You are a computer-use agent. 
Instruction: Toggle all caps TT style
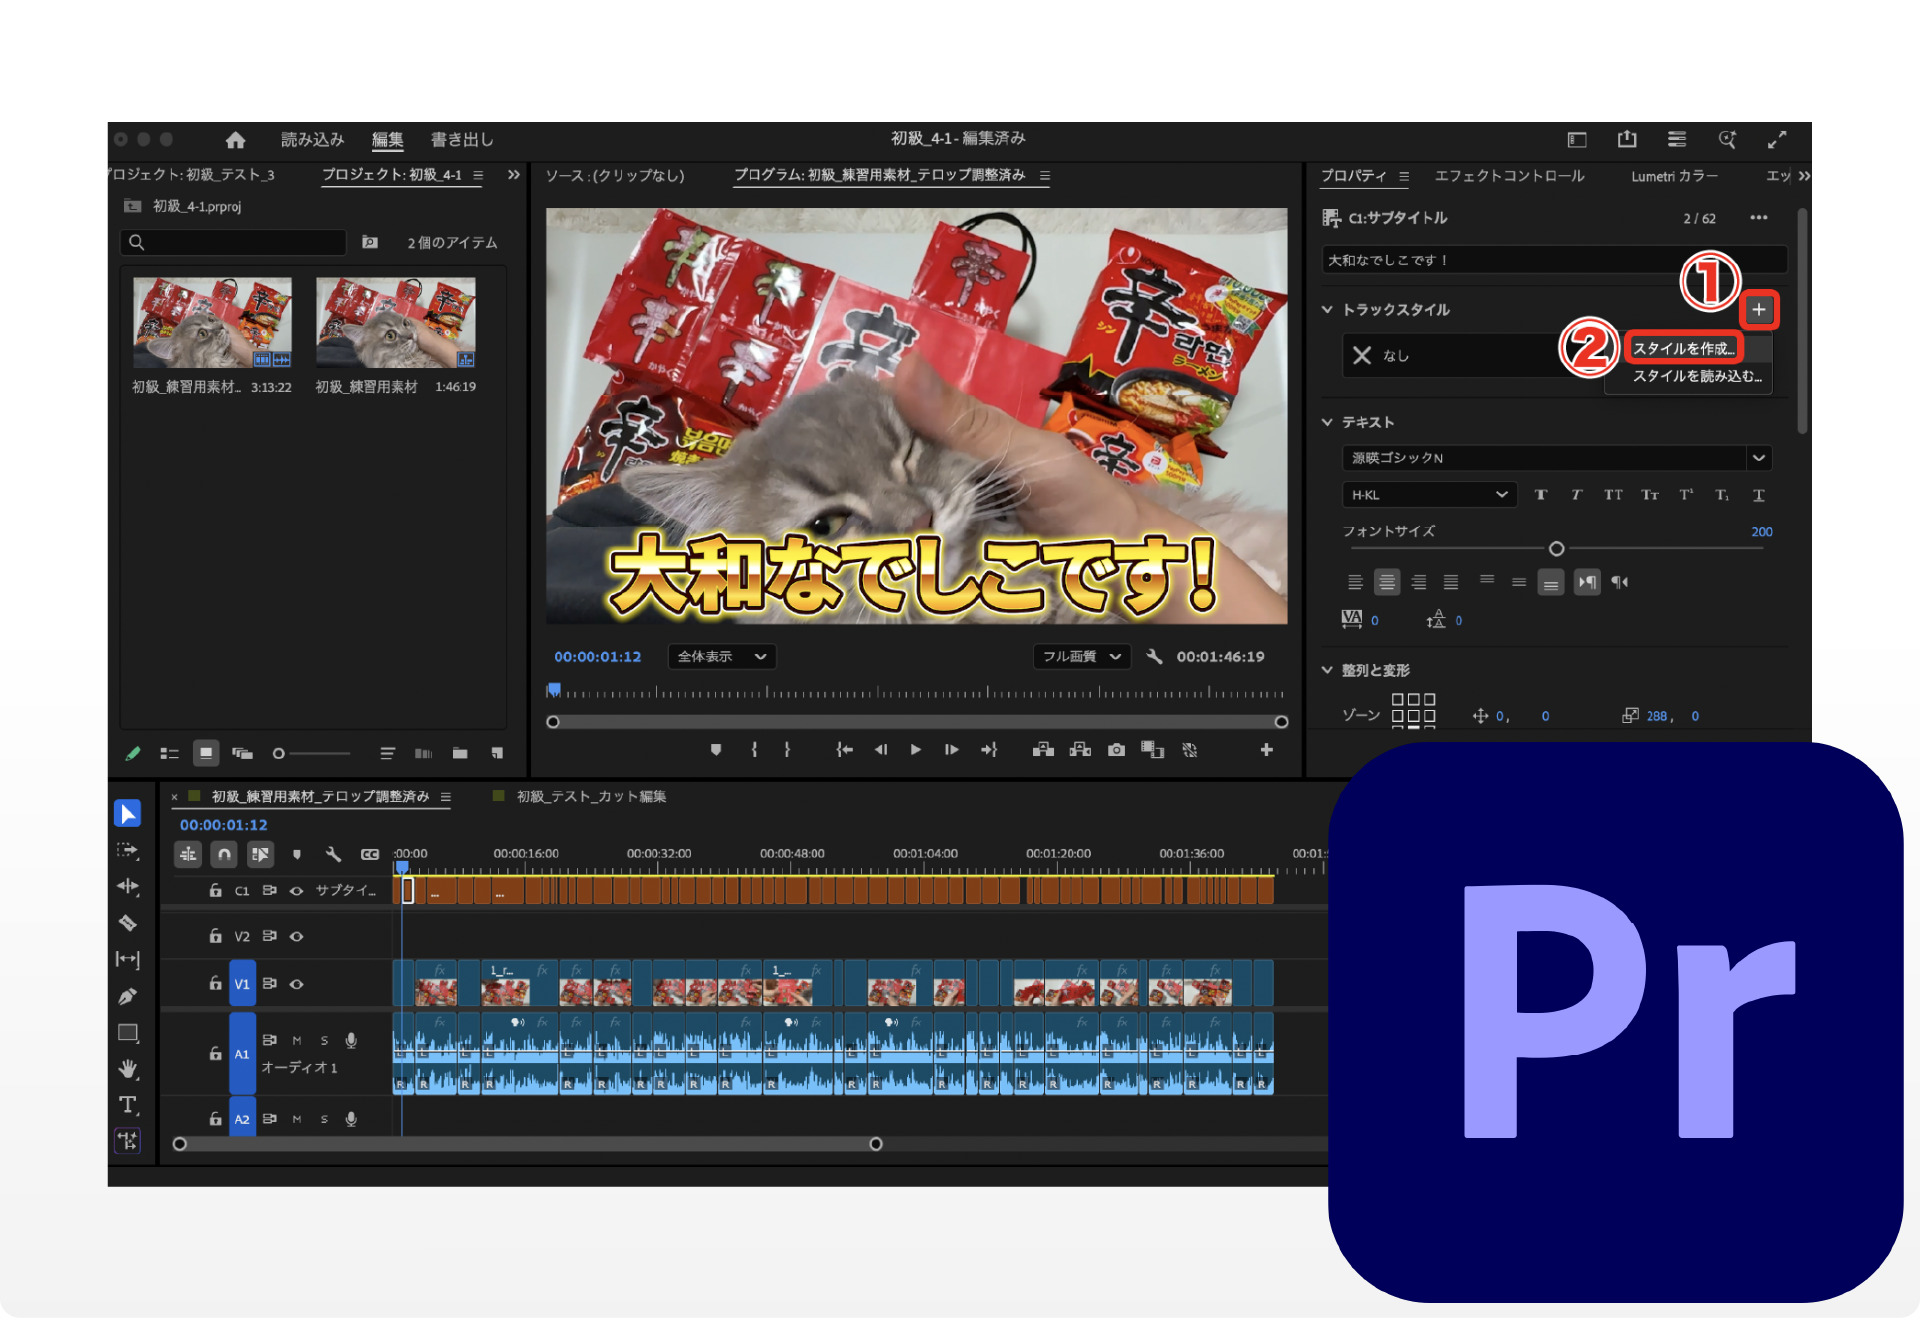1613,495
